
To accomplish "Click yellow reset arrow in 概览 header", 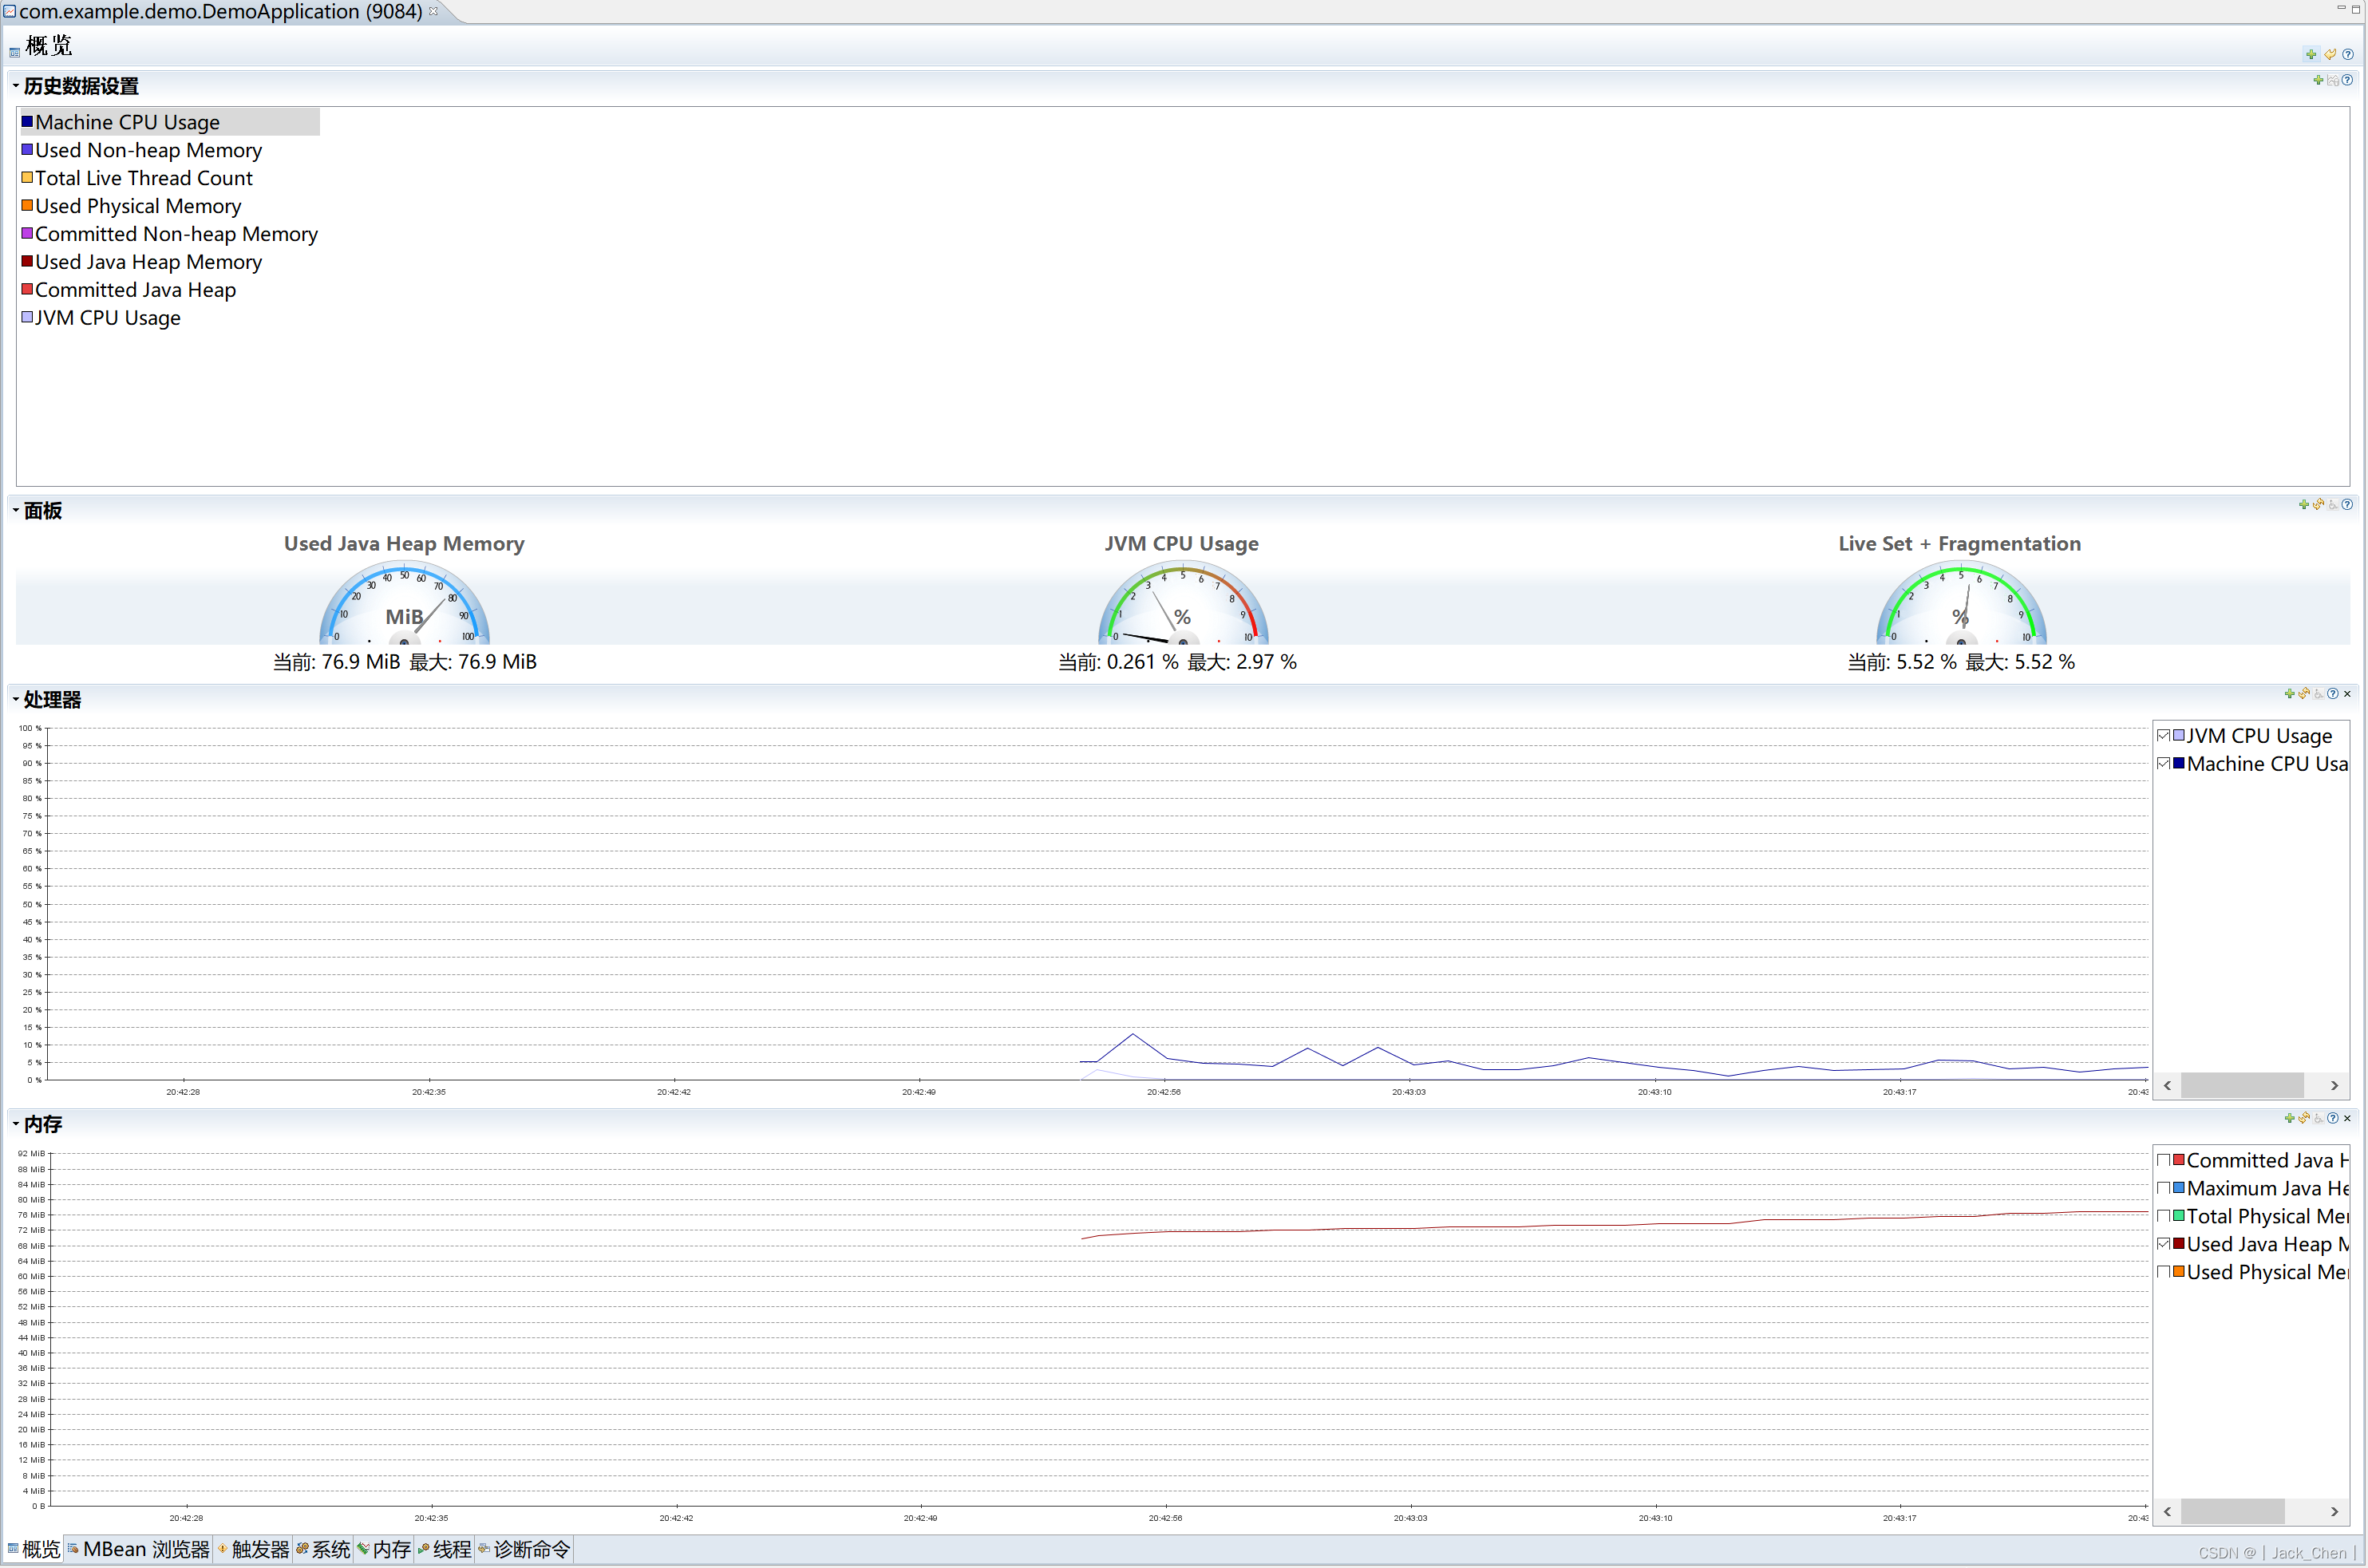I will [x=2330, y=54].
